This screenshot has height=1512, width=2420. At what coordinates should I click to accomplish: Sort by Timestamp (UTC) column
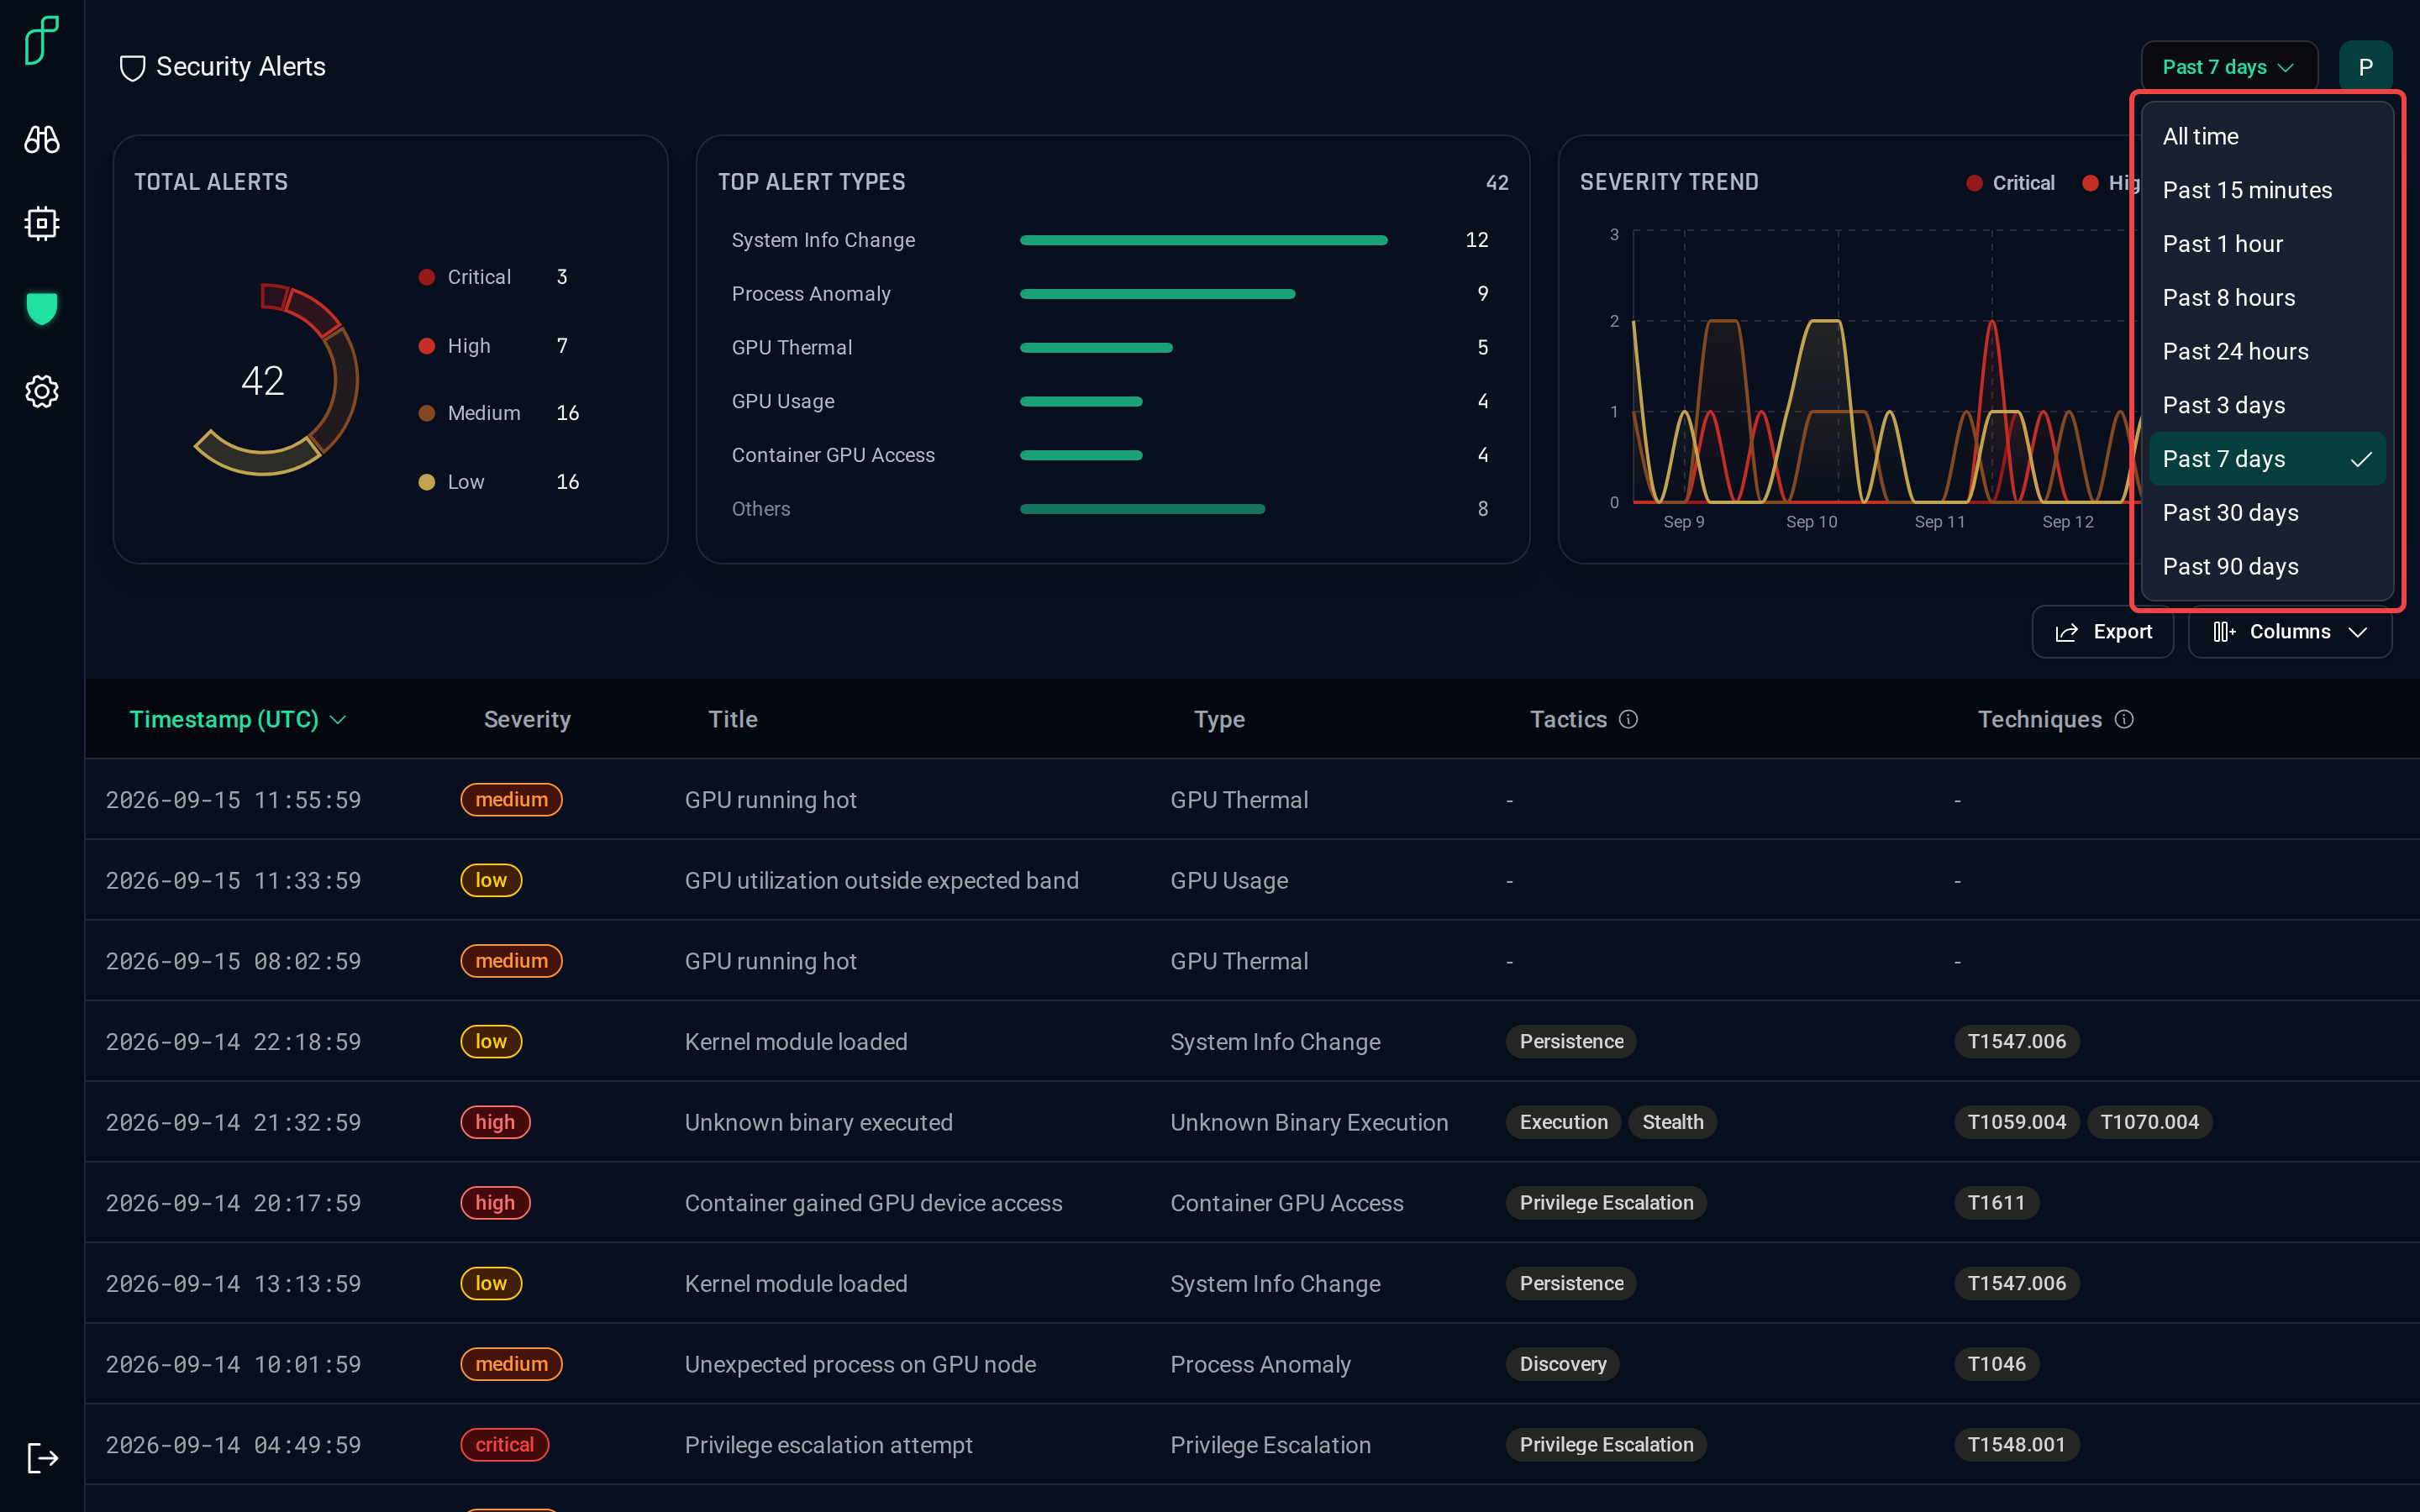coord(237,719)
